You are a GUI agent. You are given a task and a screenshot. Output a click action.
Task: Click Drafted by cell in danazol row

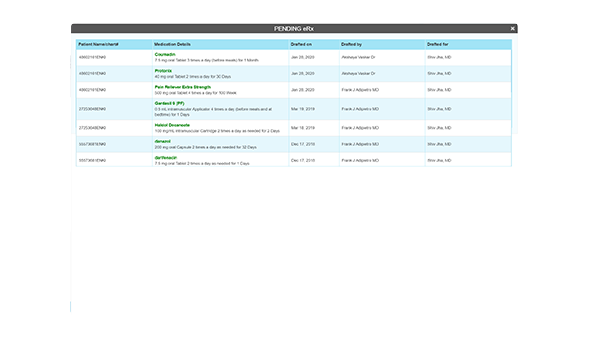(x=360, y=144)
